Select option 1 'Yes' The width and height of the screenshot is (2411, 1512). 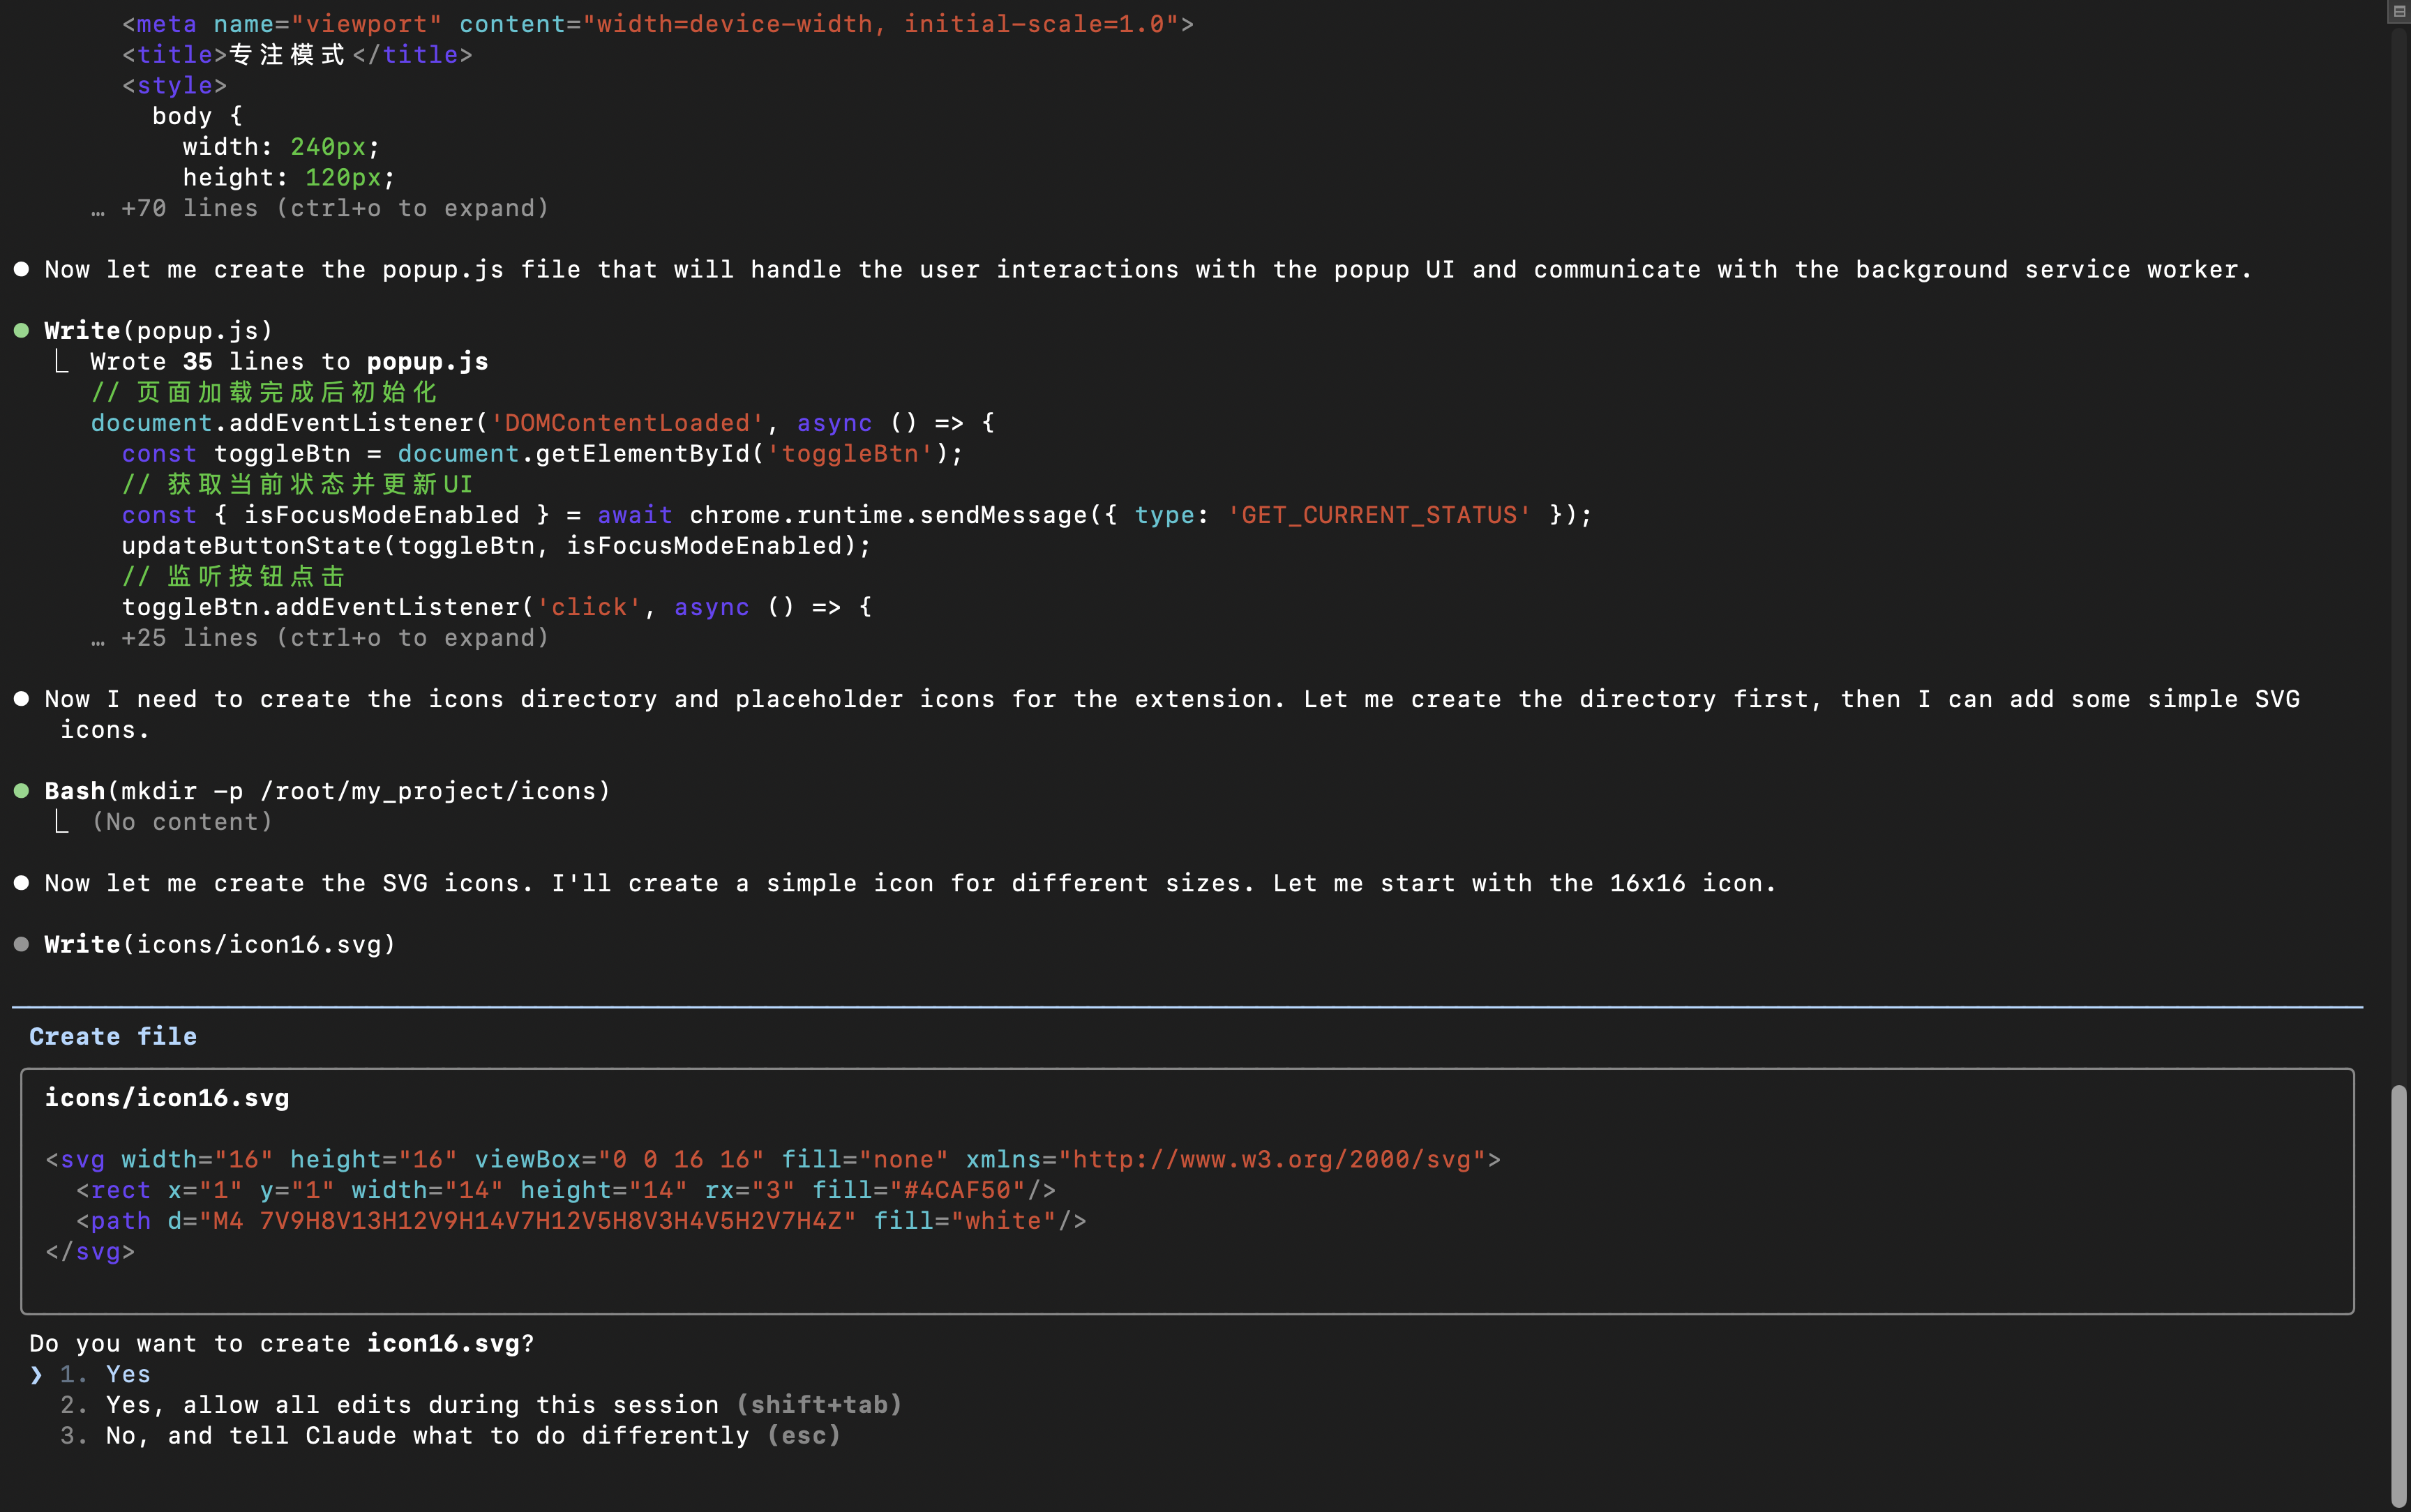(128, 1375)
